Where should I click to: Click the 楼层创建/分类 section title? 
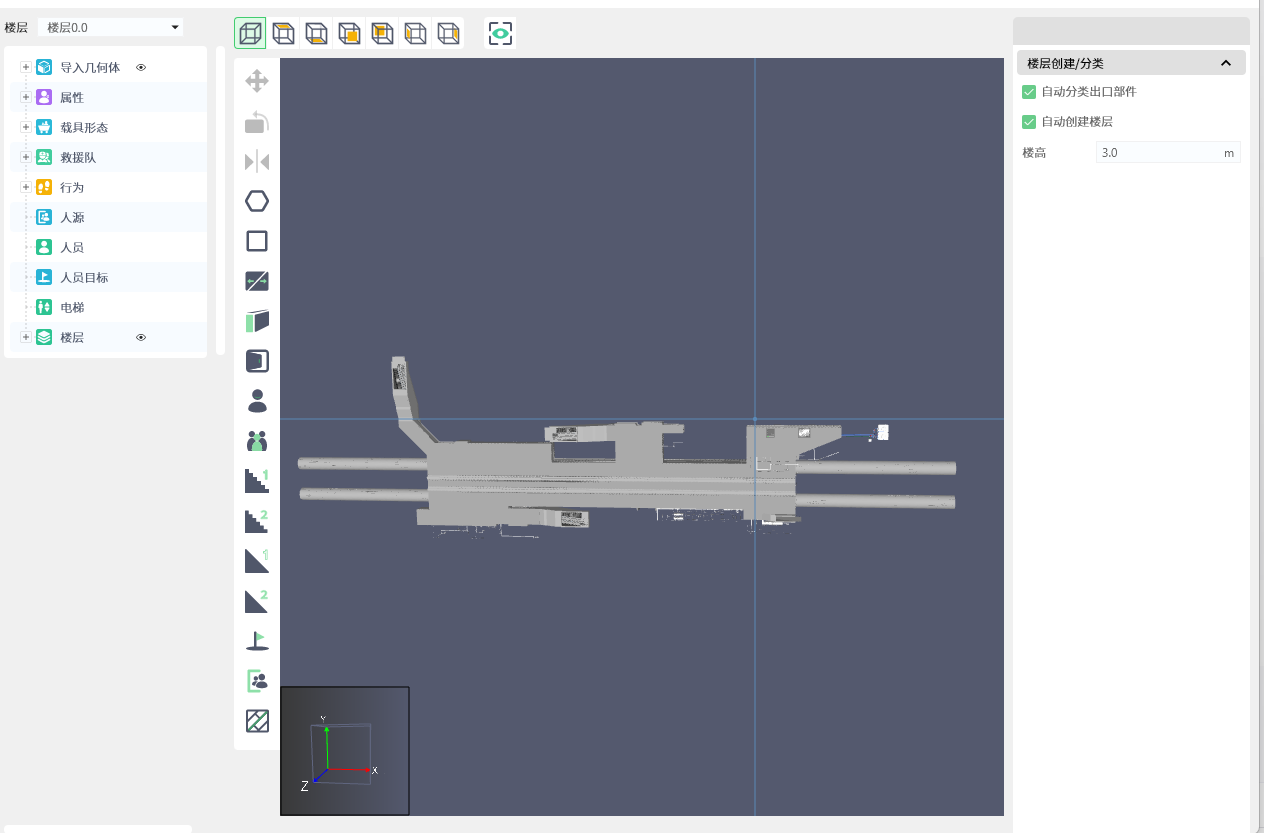click(x=1065, y=63)
